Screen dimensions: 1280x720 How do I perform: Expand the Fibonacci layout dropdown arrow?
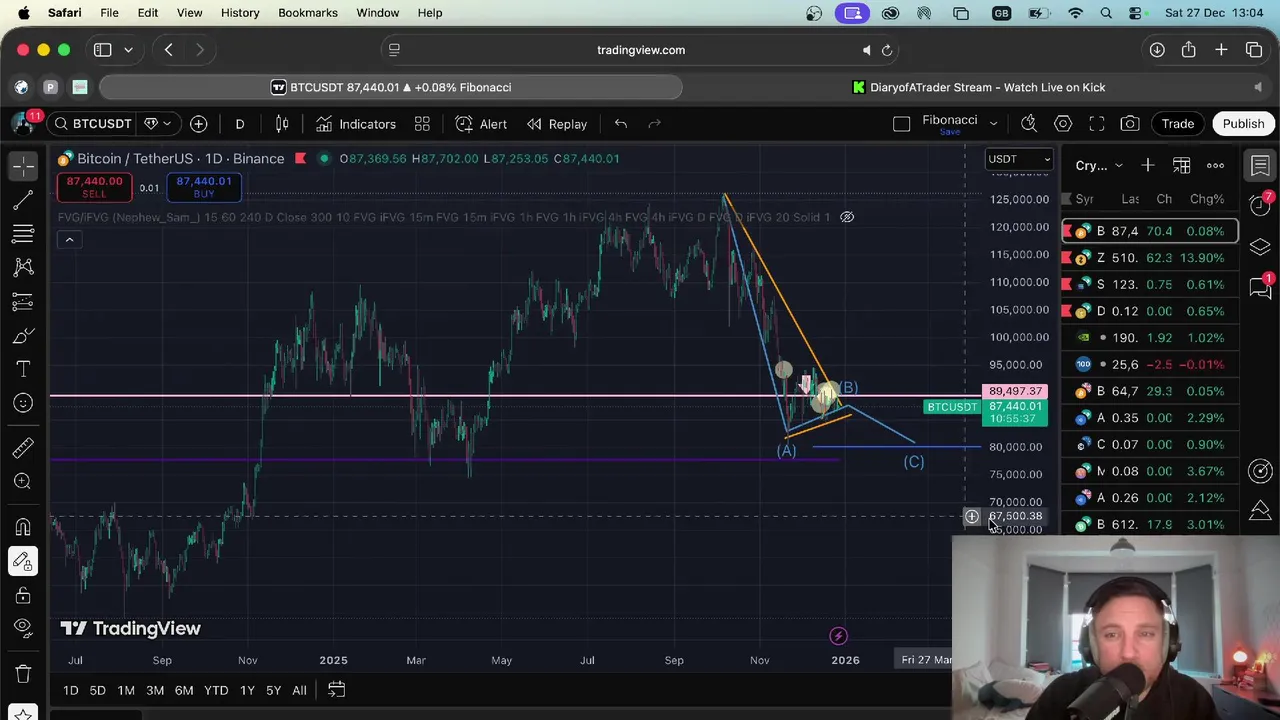coord(993,124)
